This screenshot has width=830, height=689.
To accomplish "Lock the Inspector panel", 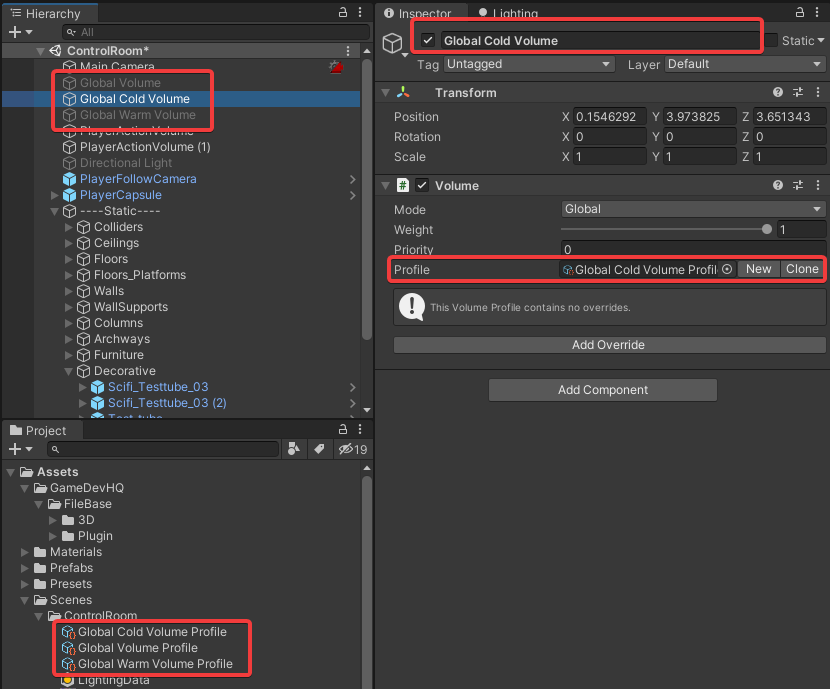I will pos(799,12).
